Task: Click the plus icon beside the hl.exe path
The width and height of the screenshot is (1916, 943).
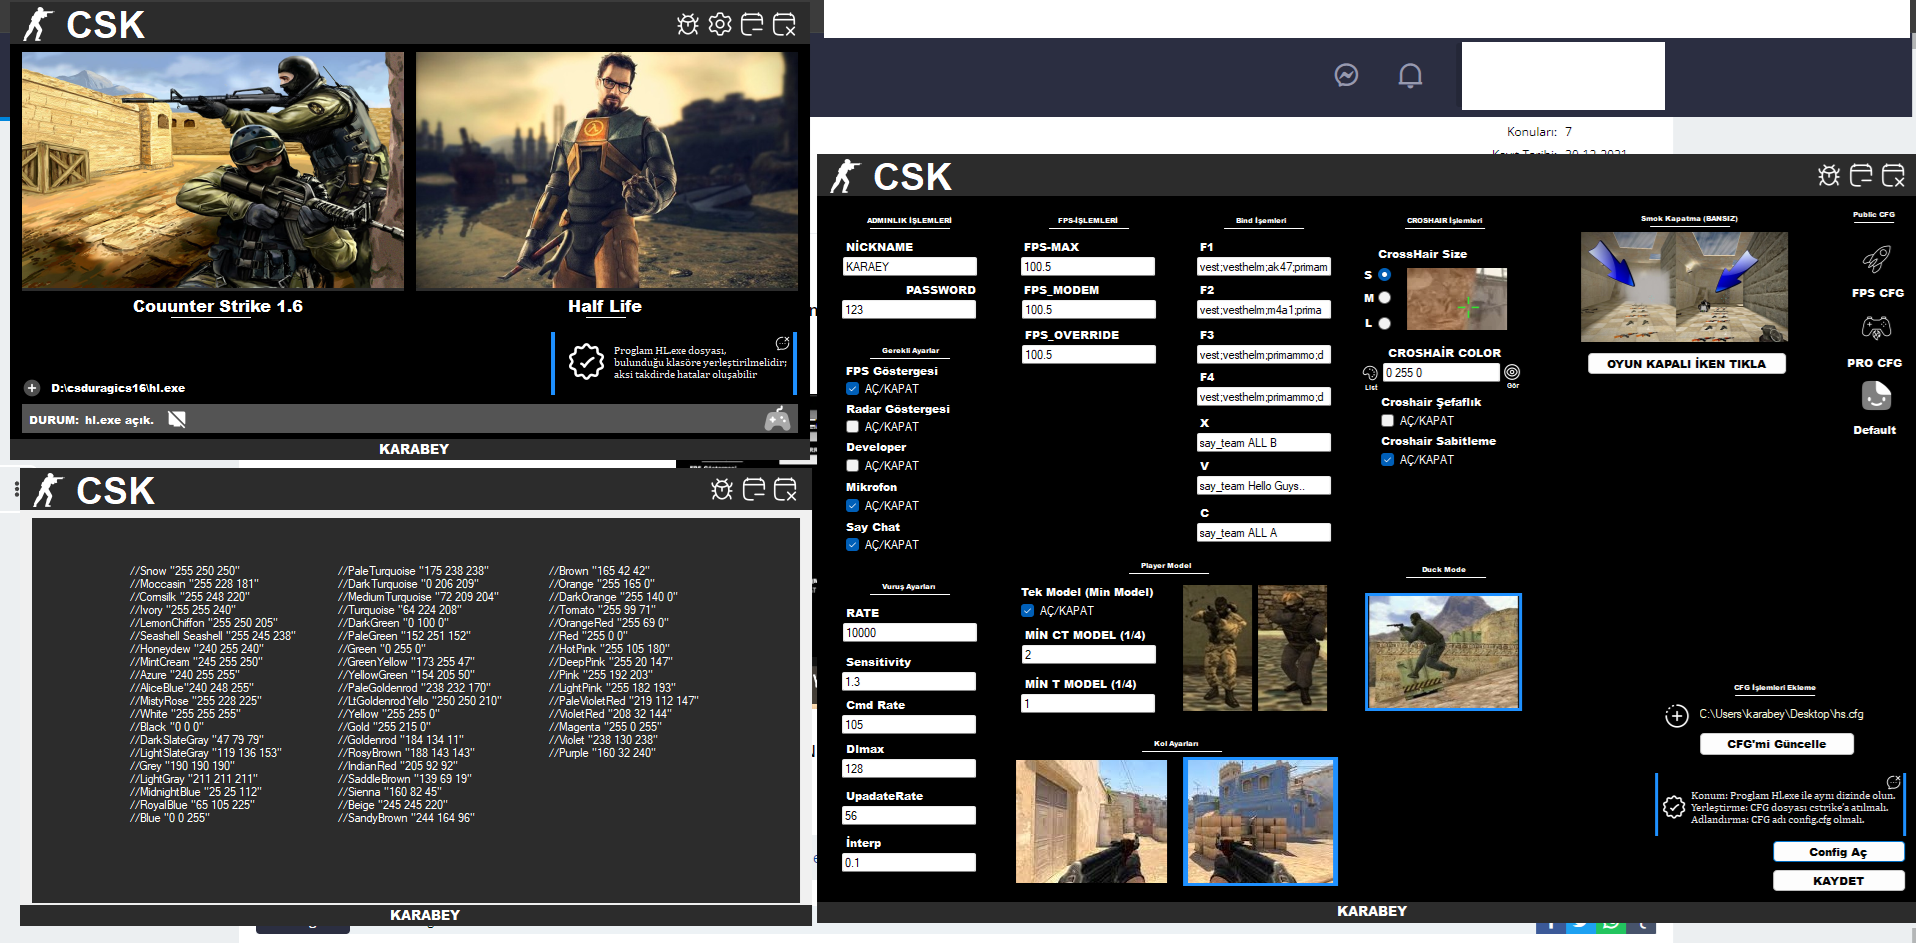Action: pyautogui.click(x=32, y=388)
